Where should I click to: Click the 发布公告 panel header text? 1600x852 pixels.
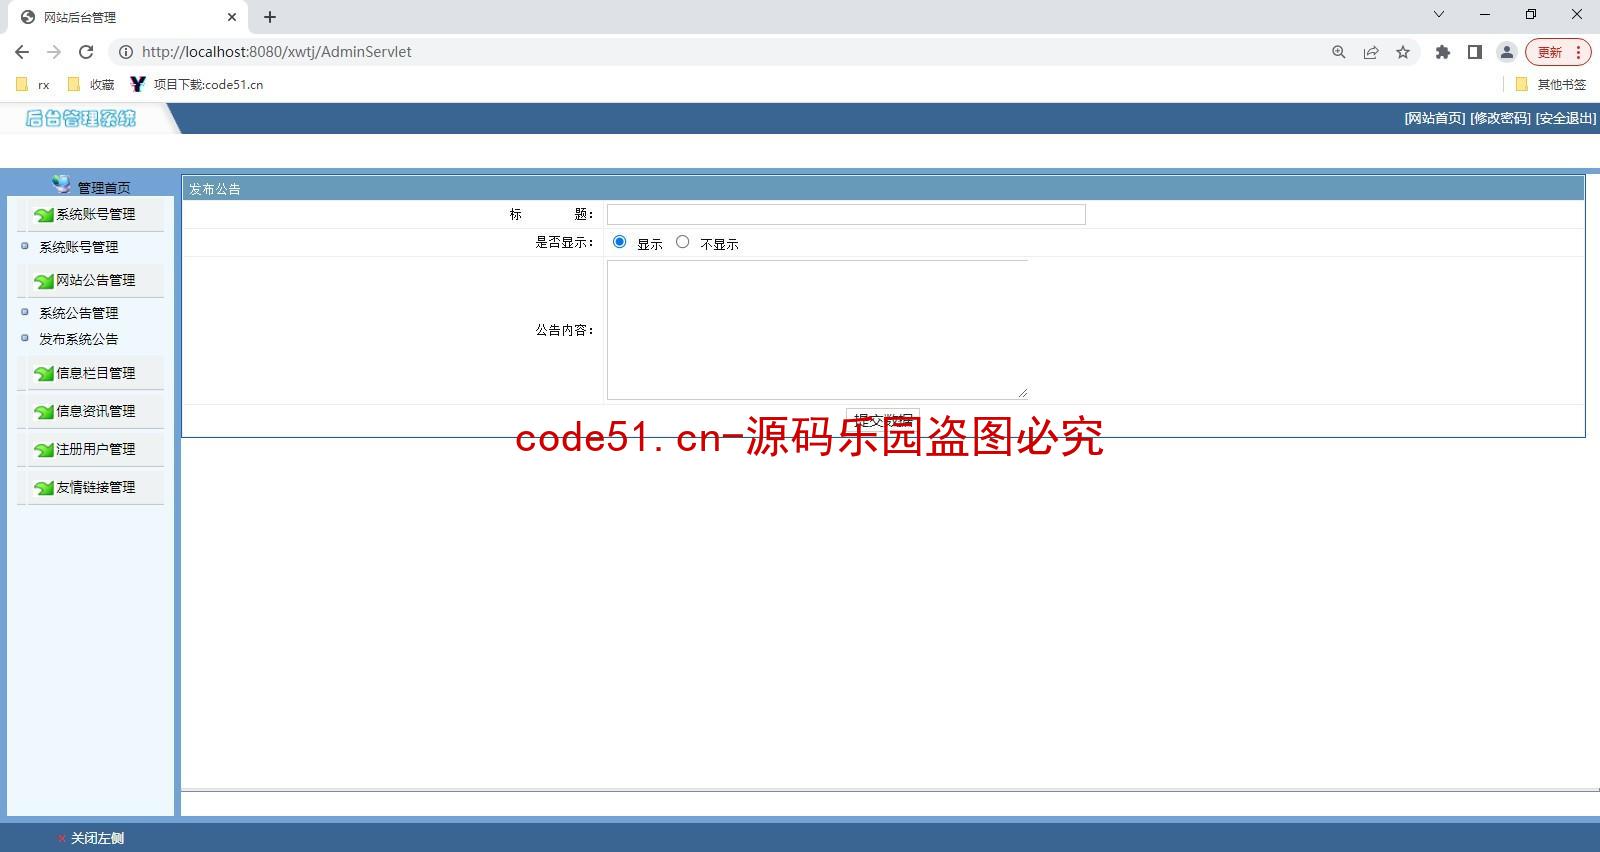(215, 189)
